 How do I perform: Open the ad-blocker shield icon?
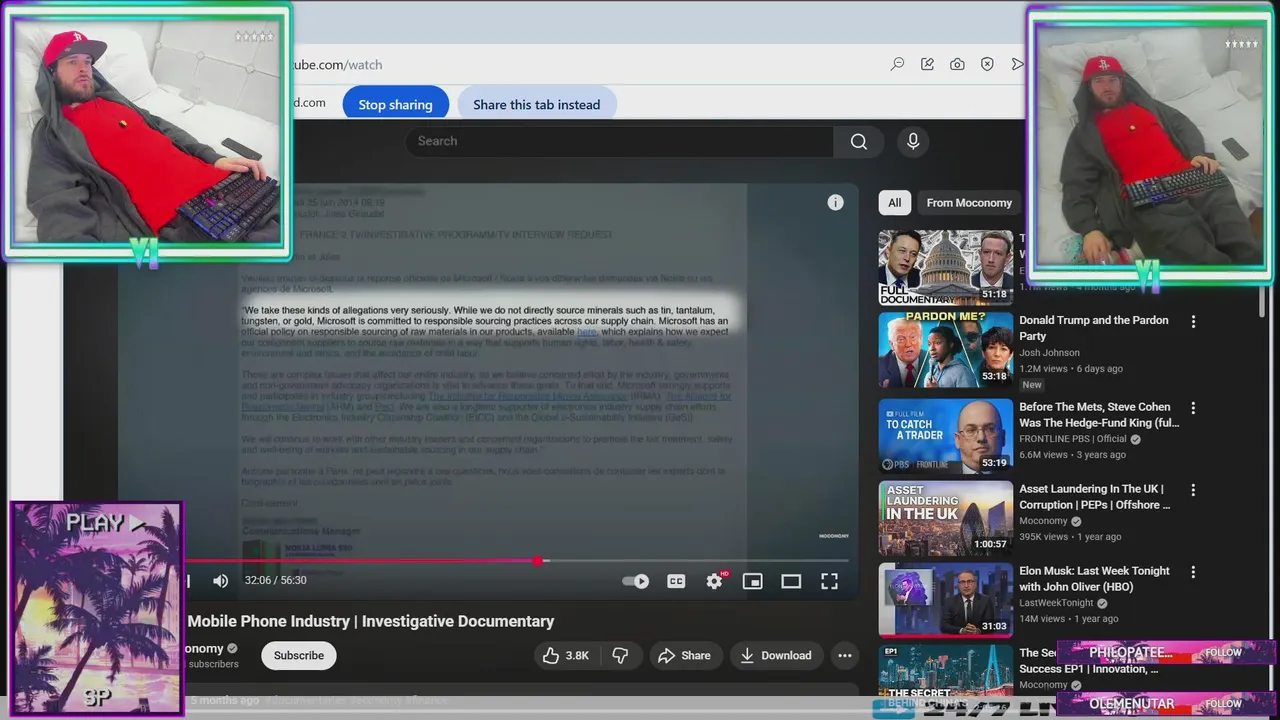coord(987,64)
